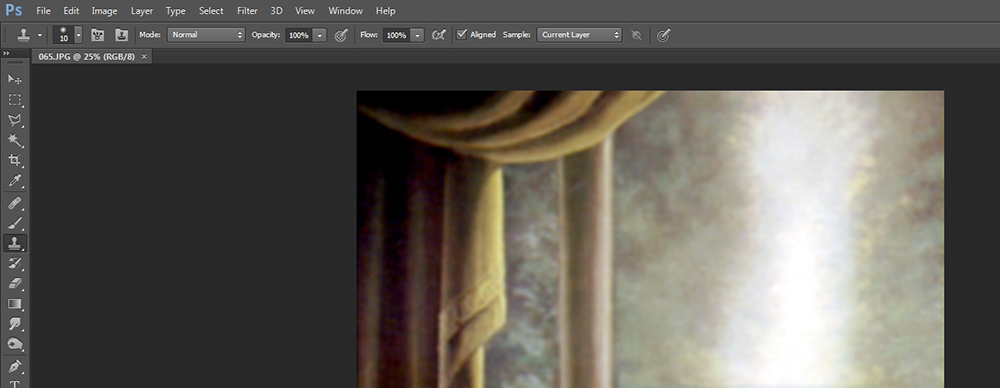
Task: Enable airbrush-style build-up icon
Action: 438,35
